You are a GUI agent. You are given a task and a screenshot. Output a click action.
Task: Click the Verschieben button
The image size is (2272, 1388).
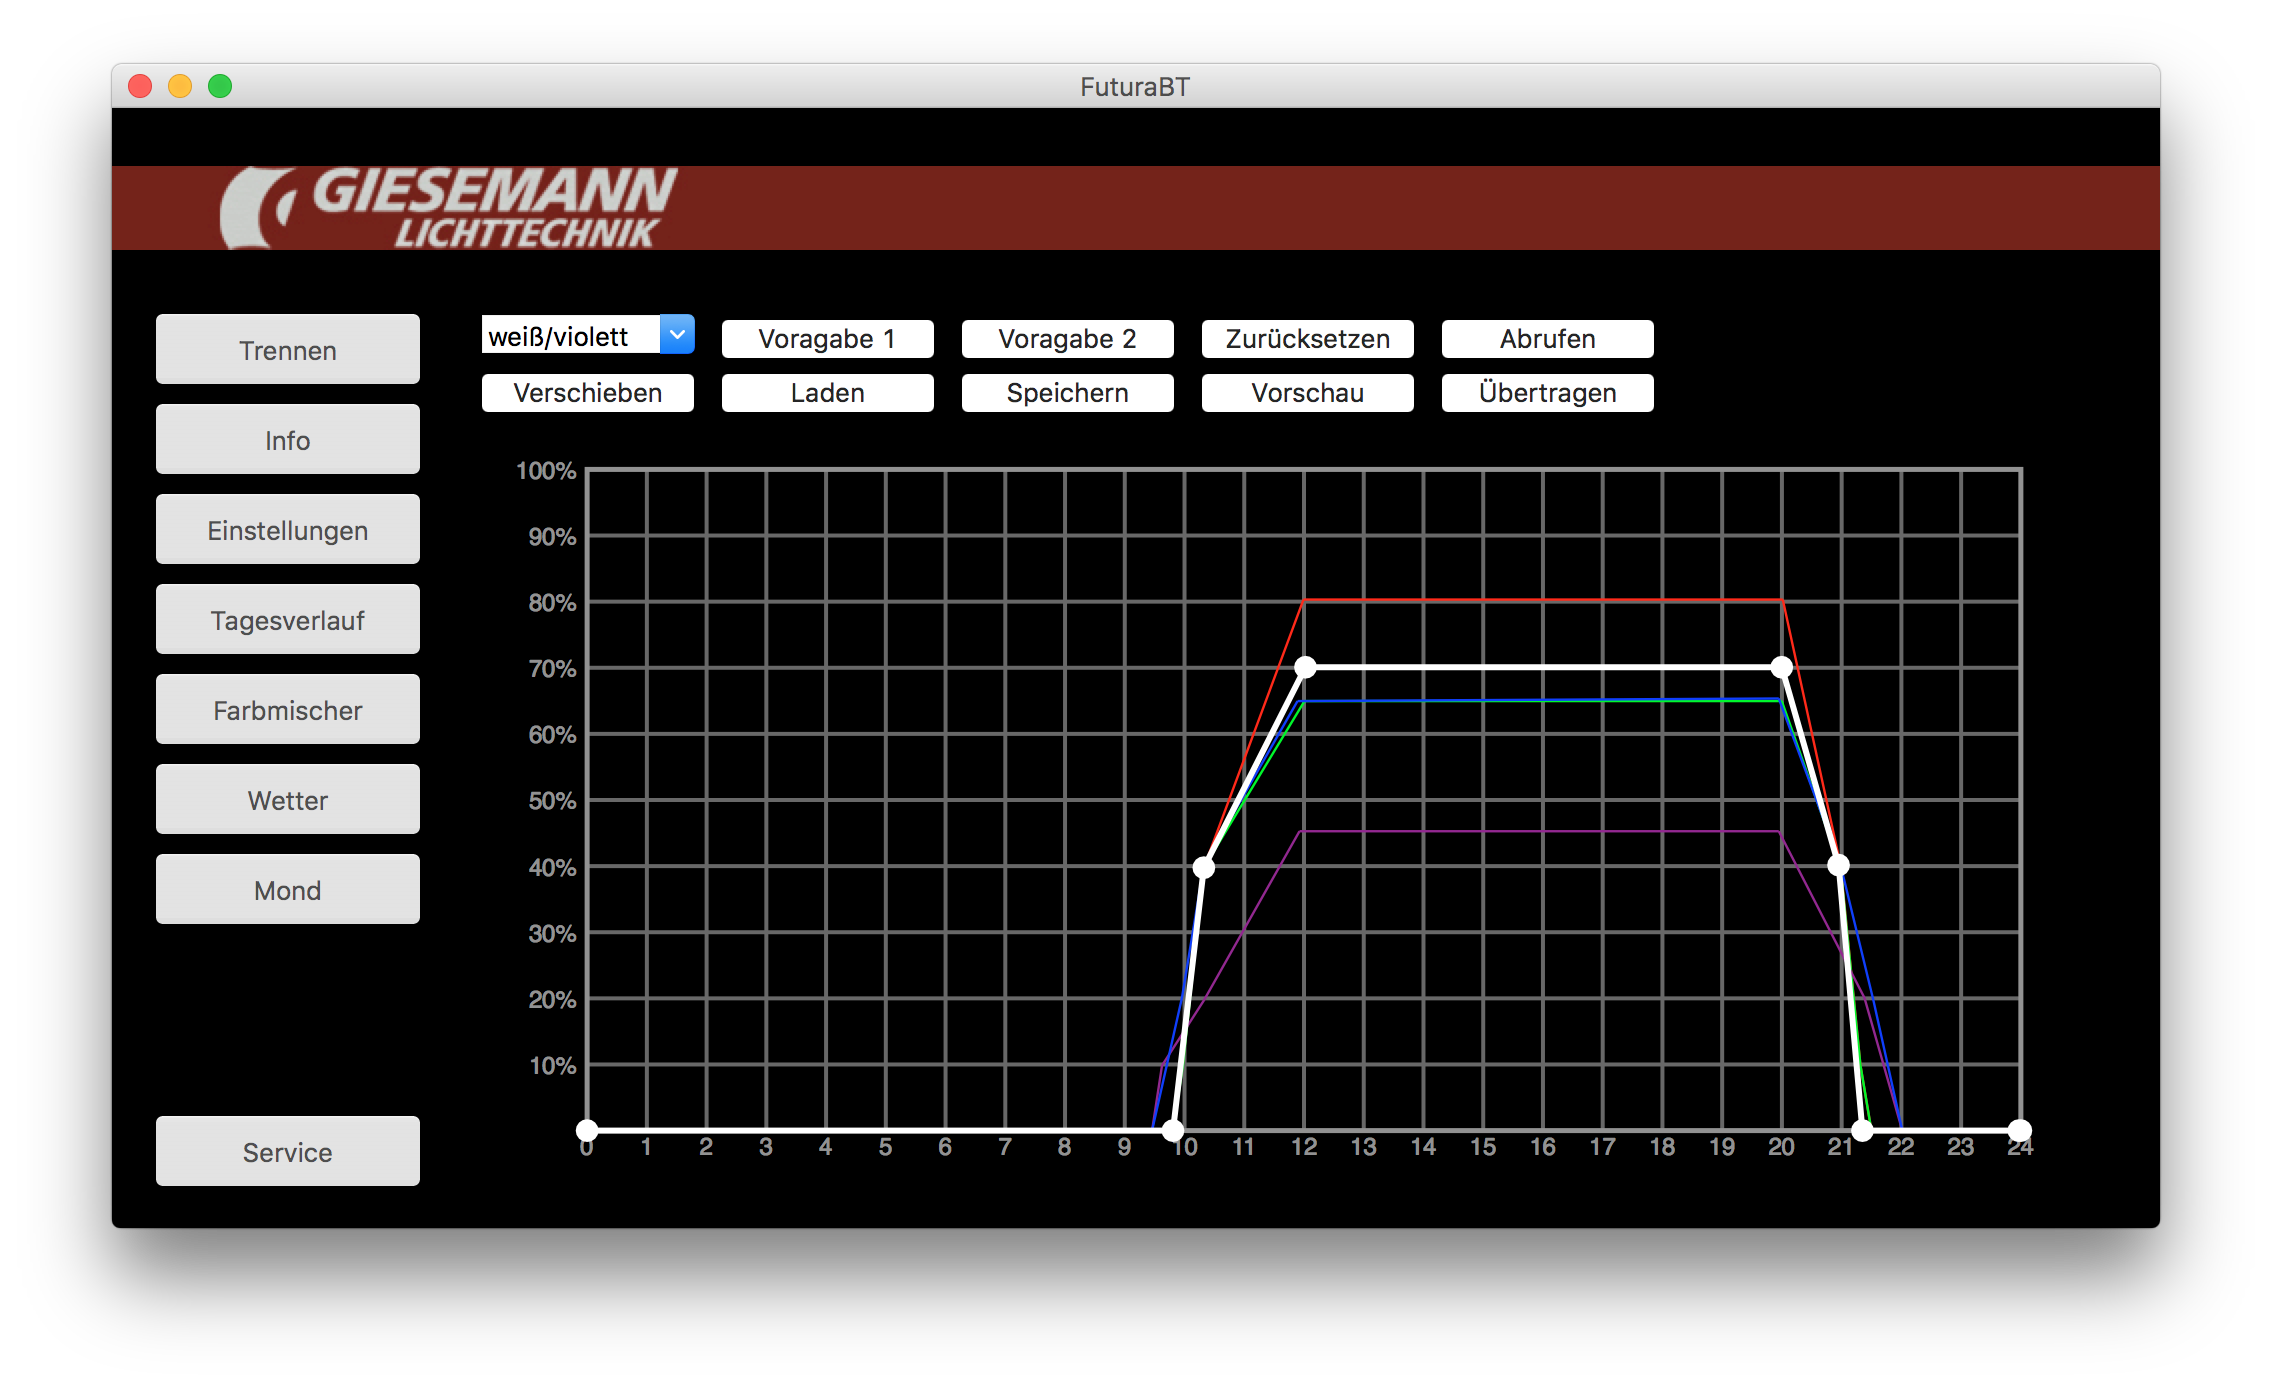[x=587, y=393]
